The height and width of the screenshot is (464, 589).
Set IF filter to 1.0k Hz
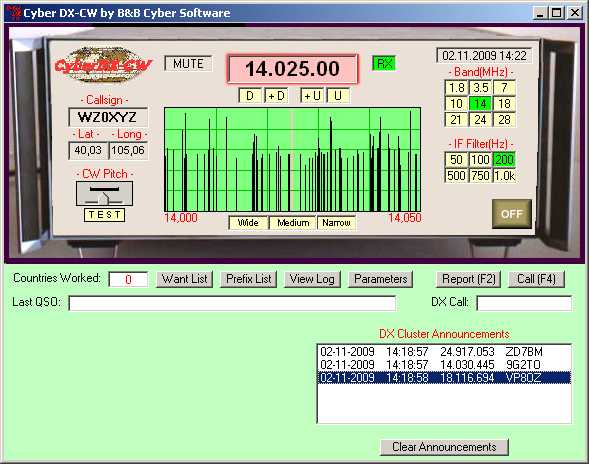click(504, 176)
